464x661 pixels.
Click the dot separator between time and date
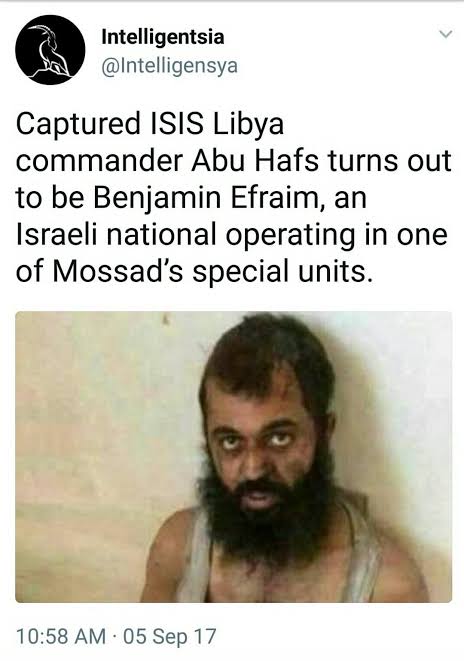pos(115,636)
